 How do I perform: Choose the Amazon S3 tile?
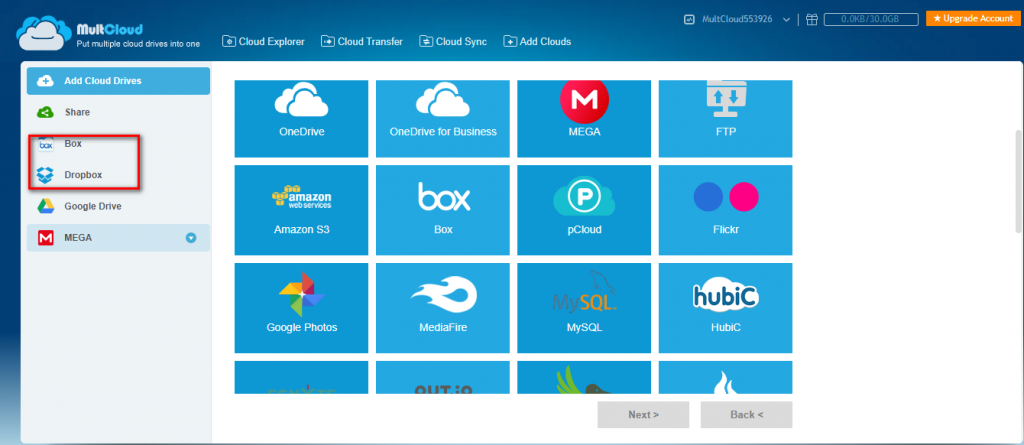[301, 210]
